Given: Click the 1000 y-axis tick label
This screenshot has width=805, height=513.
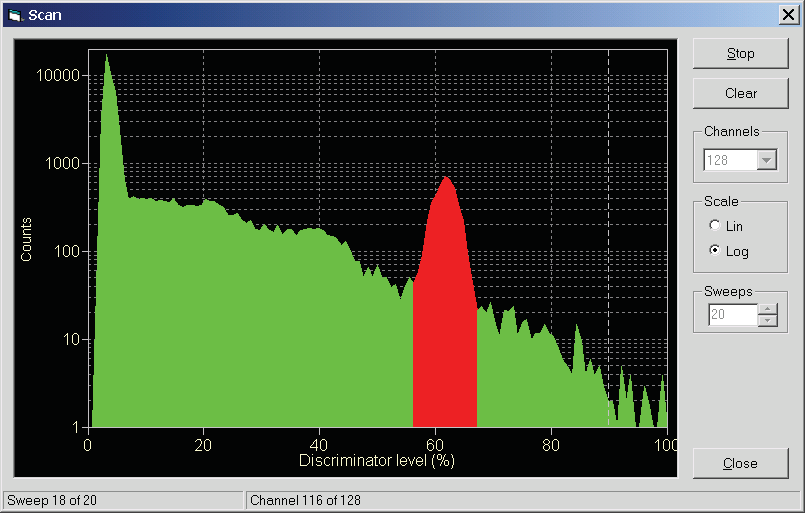Looking at the screenshot, I should 62,163.
